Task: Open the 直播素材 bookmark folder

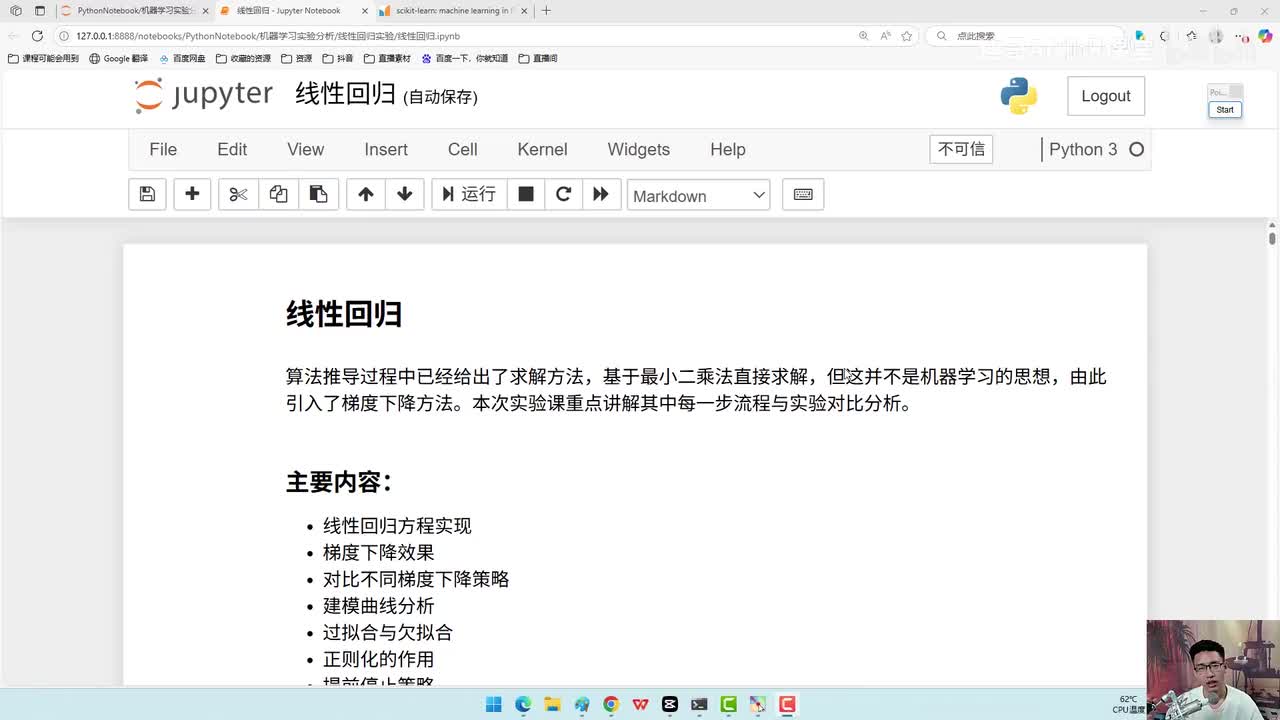Action: (387, 58)
